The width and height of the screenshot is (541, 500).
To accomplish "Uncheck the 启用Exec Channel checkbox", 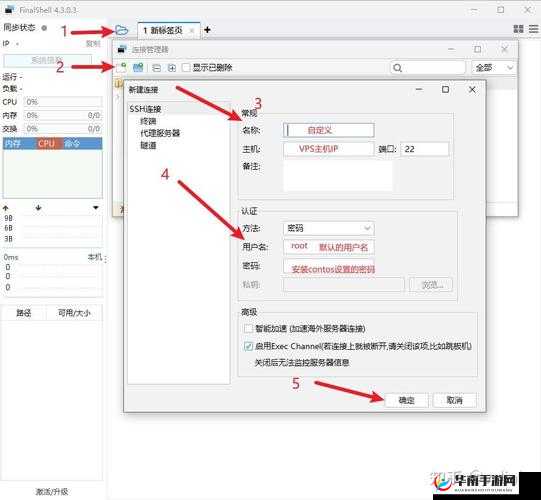I will (248, 346).
